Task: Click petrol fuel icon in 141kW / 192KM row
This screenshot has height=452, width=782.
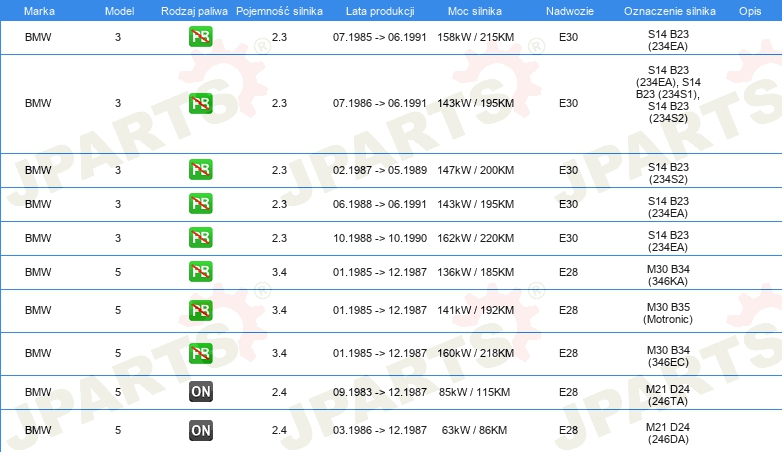Action: click(x=200, y=310)
